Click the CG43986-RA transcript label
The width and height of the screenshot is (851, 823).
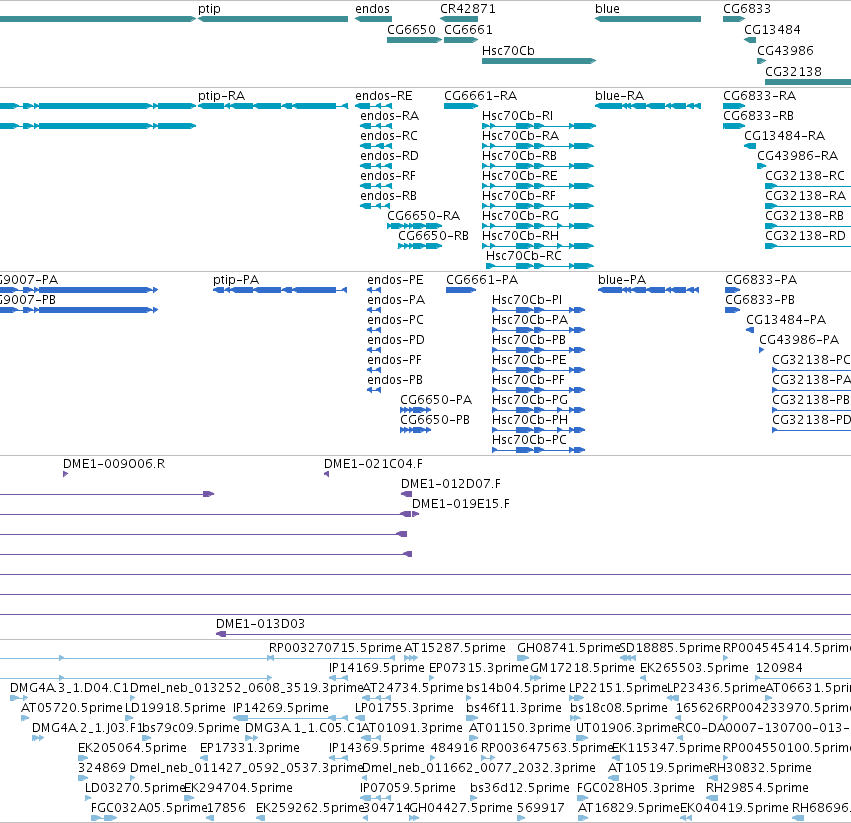tap(798, 156)
